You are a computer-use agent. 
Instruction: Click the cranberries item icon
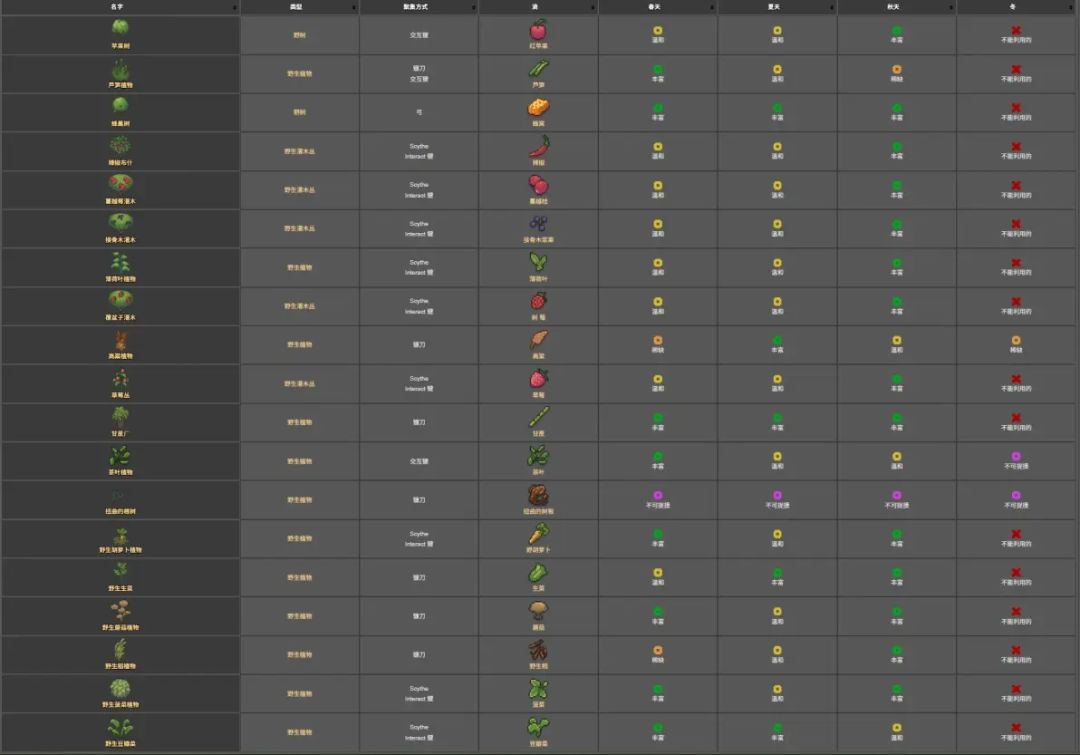click(538, 185)
